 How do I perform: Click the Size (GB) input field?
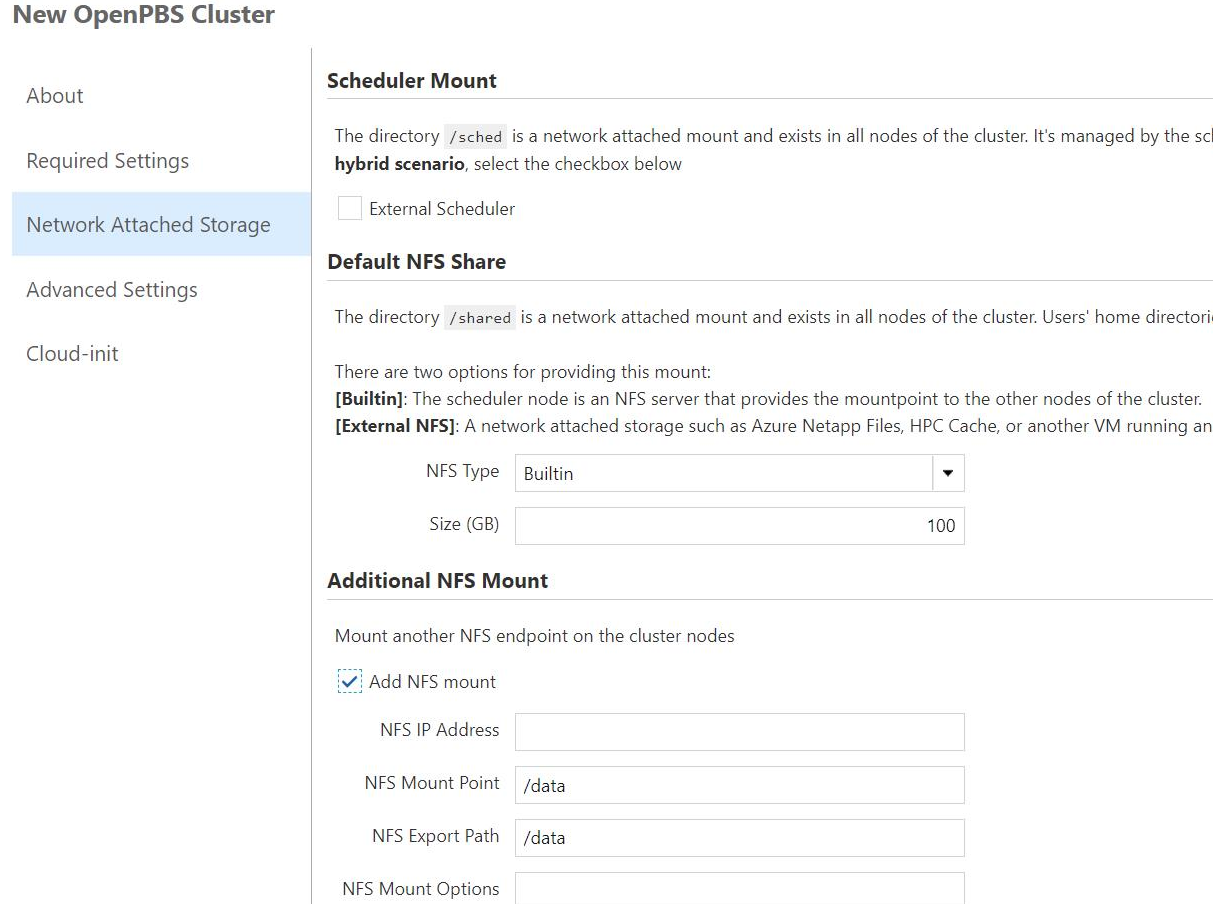pos(739,525)
